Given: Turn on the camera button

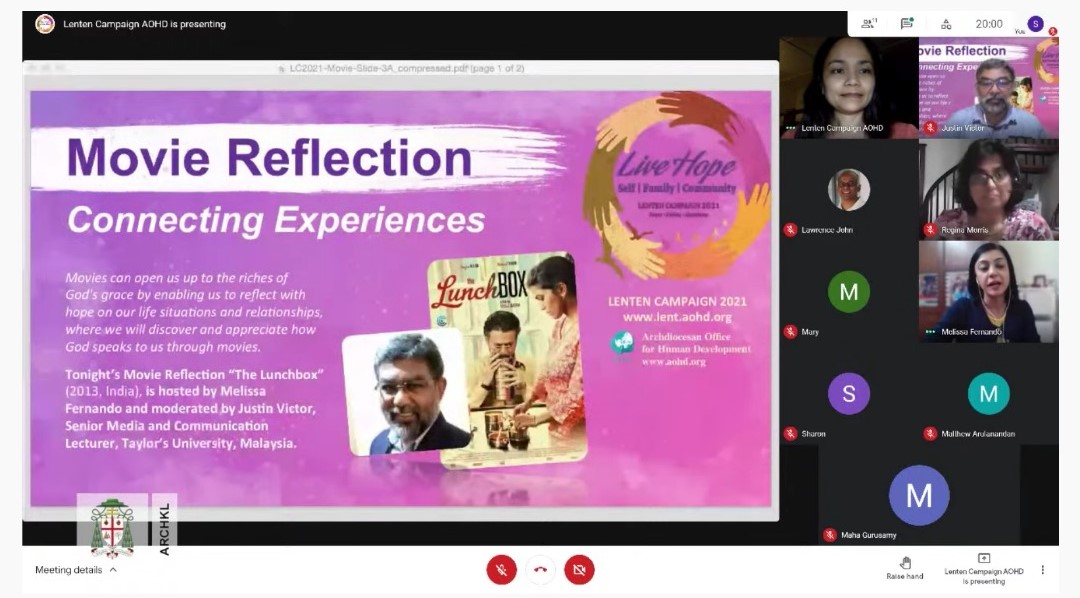Looking at the screenshot, I should point(579,570).
